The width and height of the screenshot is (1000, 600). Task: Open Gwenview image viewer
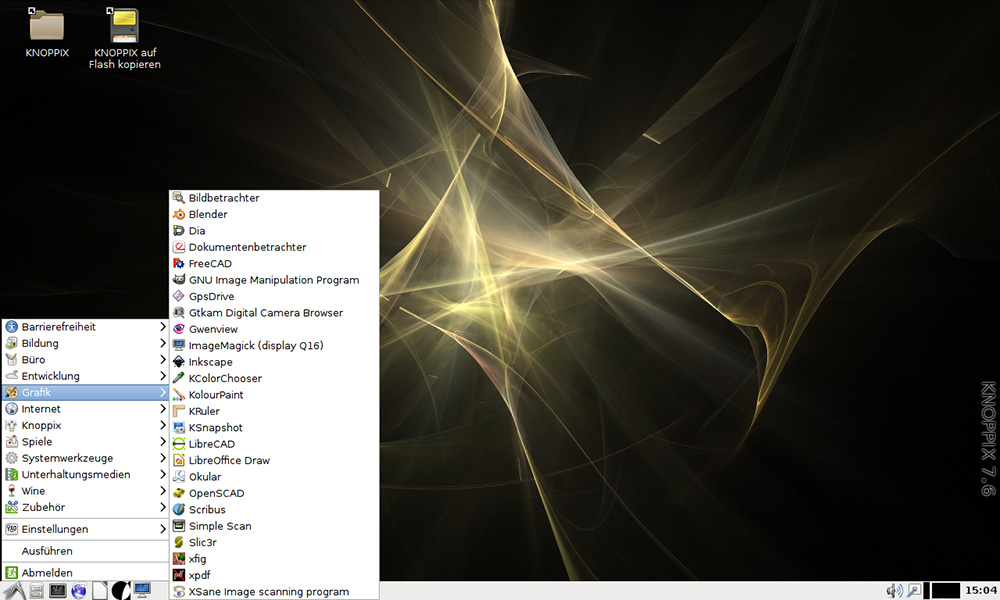point(274,329)
